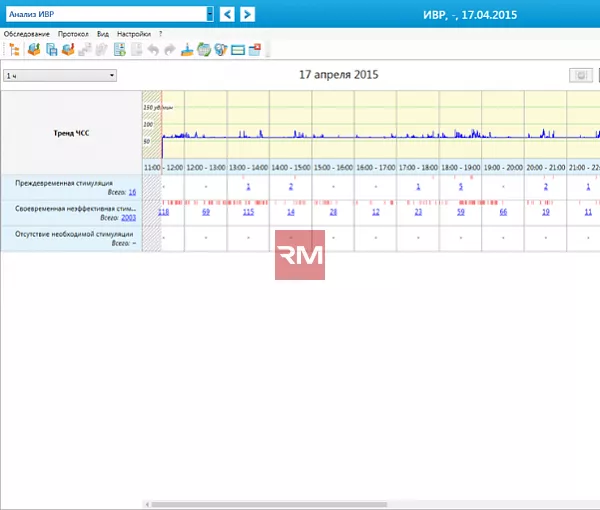Open premature stimulation link 2 at 20:00-21:00

coord(546,187)
